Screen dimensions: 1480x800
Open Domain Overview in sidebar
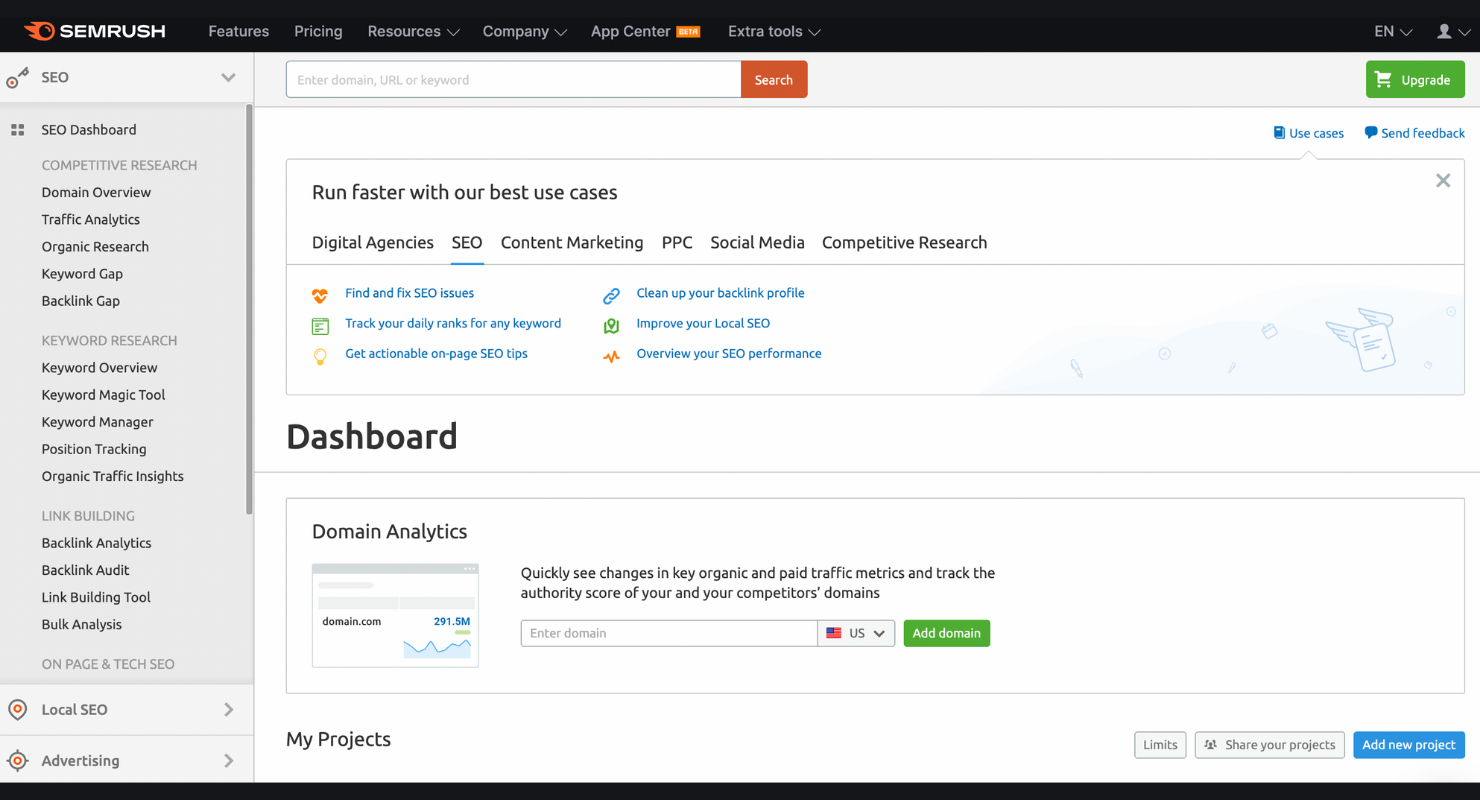pyautogui.click(x=96, y=192)
